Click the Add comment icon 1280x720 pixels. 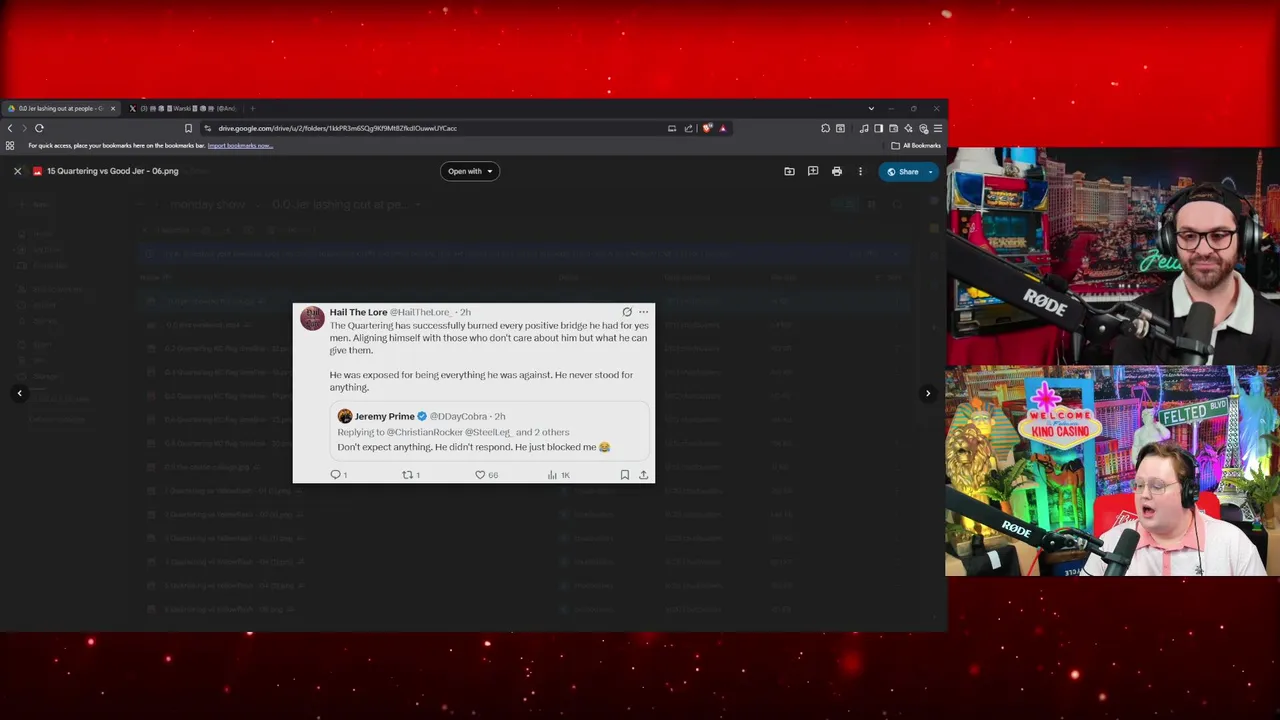[813, 171]
